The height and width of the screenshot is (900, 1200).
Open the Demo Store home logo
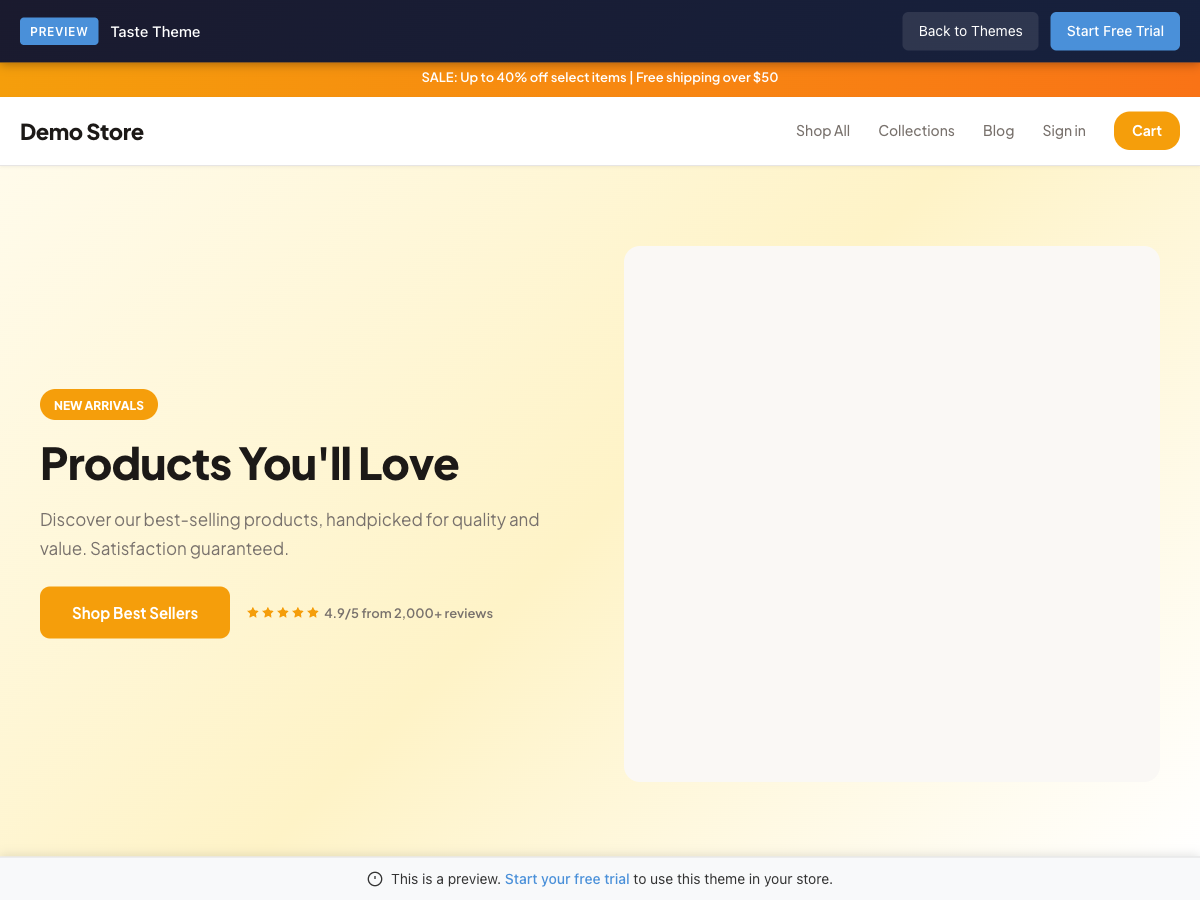(x=82, y=132)
